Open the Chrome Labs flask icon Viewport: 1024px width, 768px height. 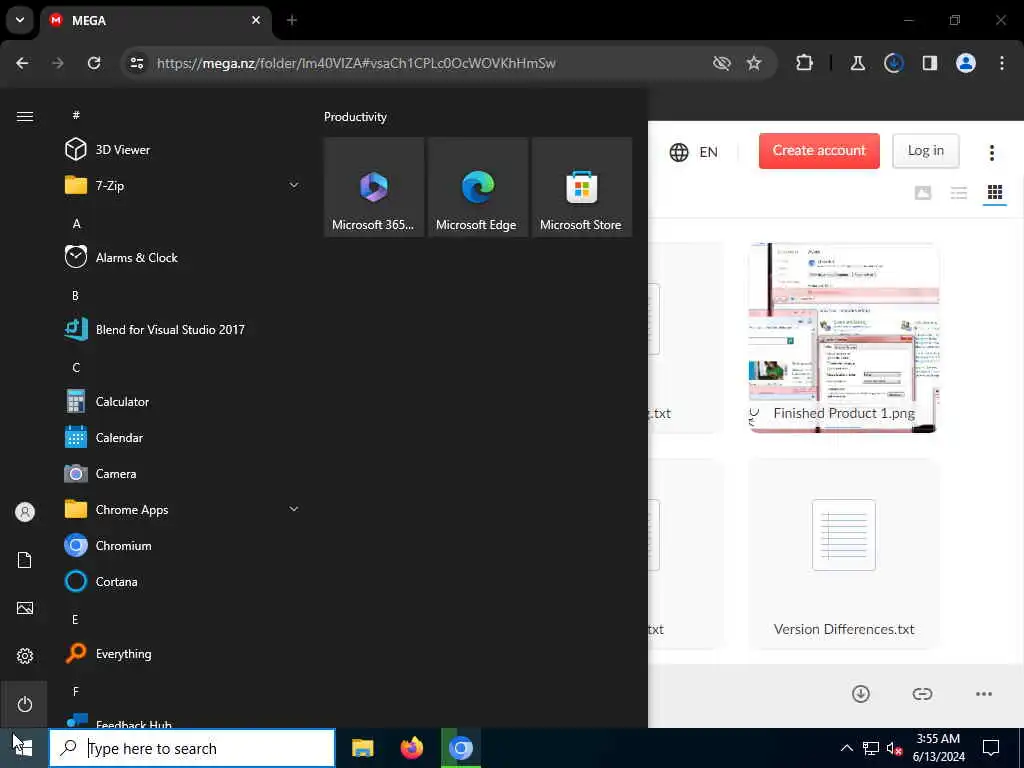[857, 63]
